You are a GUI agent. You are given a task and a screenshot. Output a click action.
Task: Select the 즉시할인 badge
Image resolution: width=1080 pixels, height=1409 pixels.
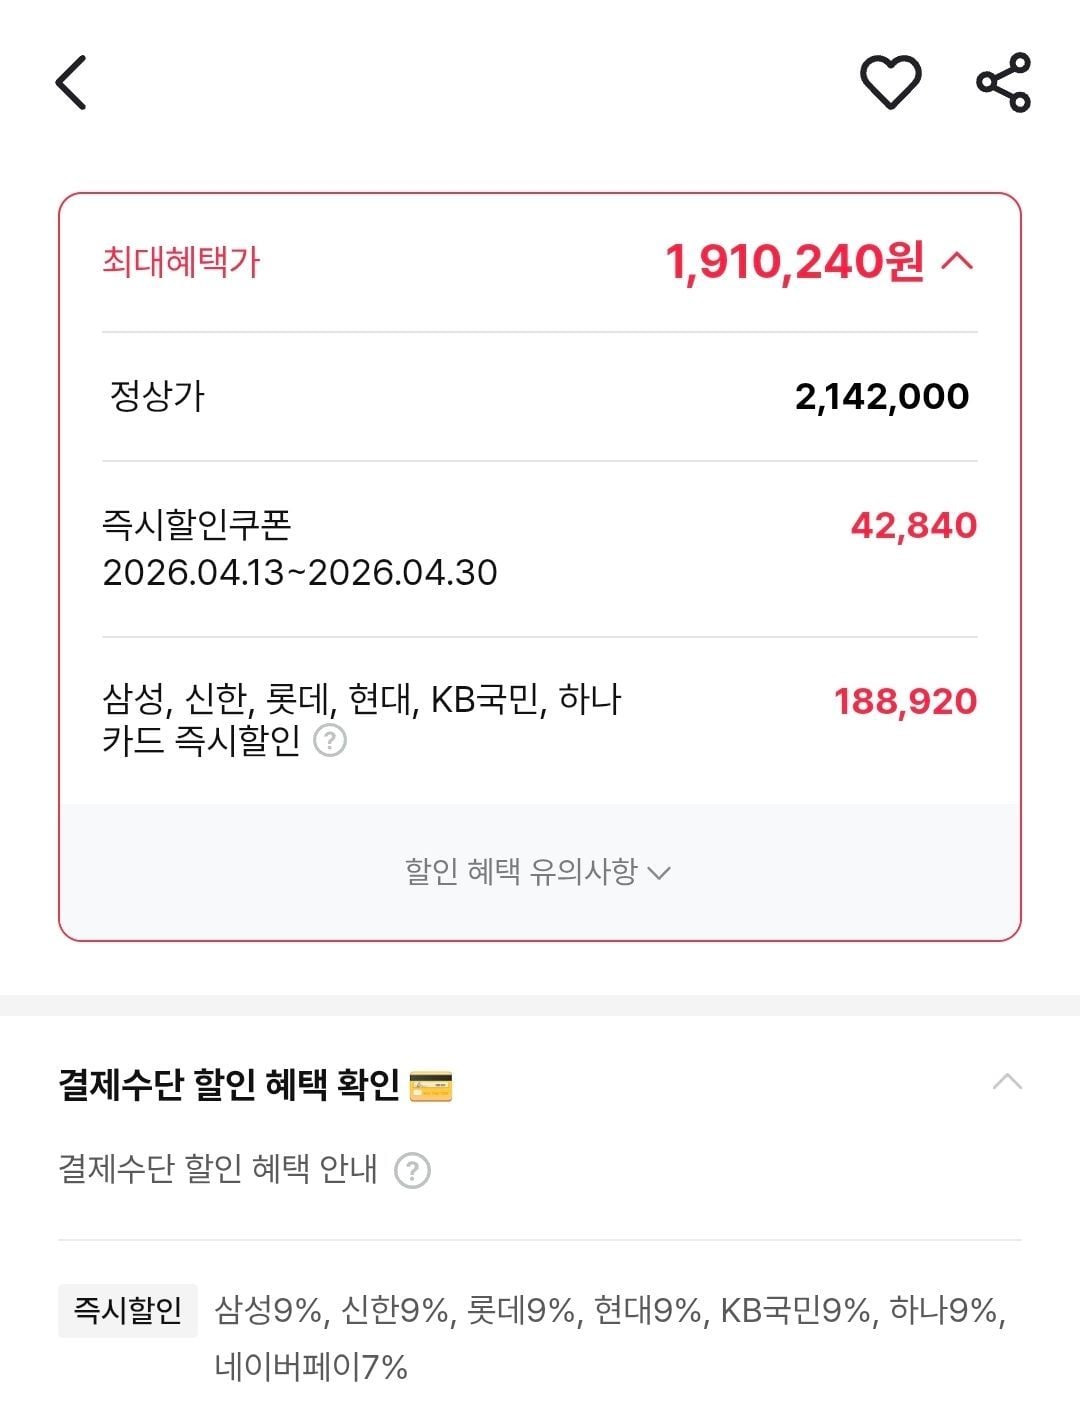(128, 1310)
